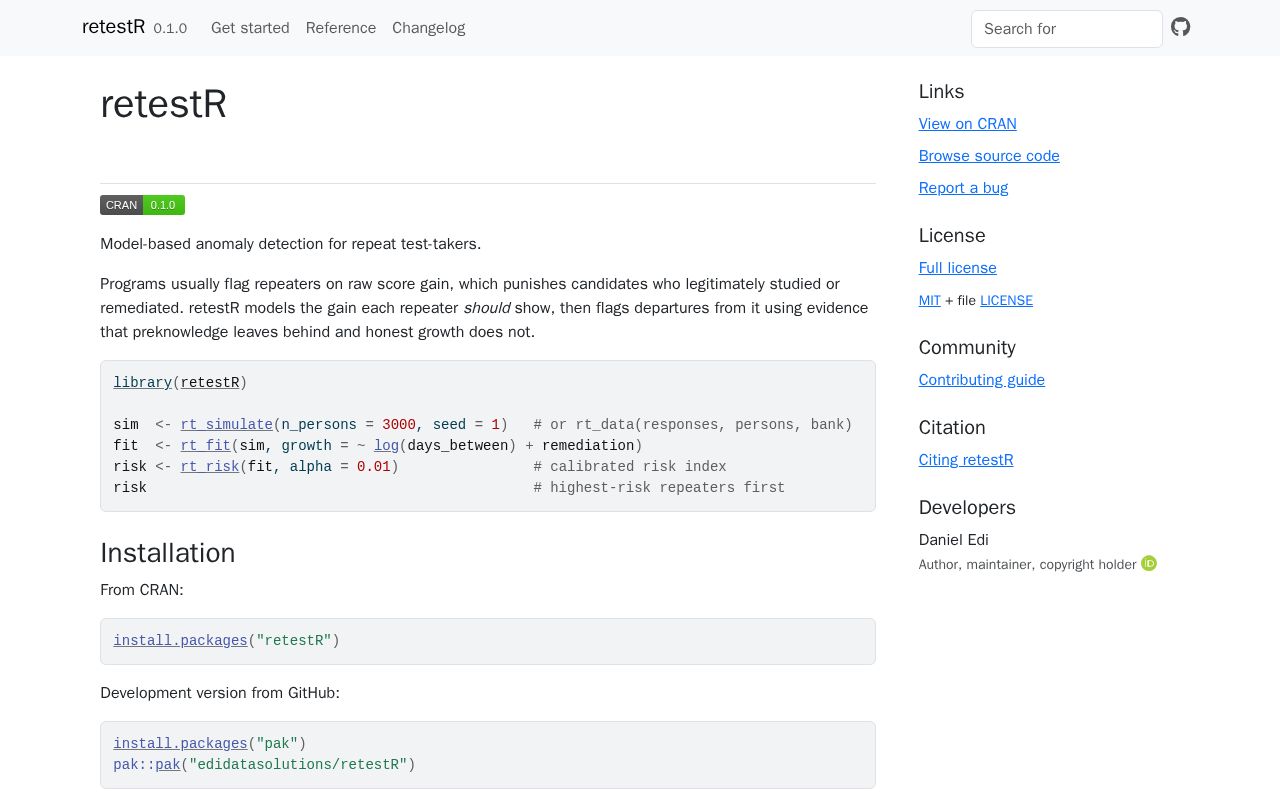Open the GitHub repository icon

[1181, 27]
